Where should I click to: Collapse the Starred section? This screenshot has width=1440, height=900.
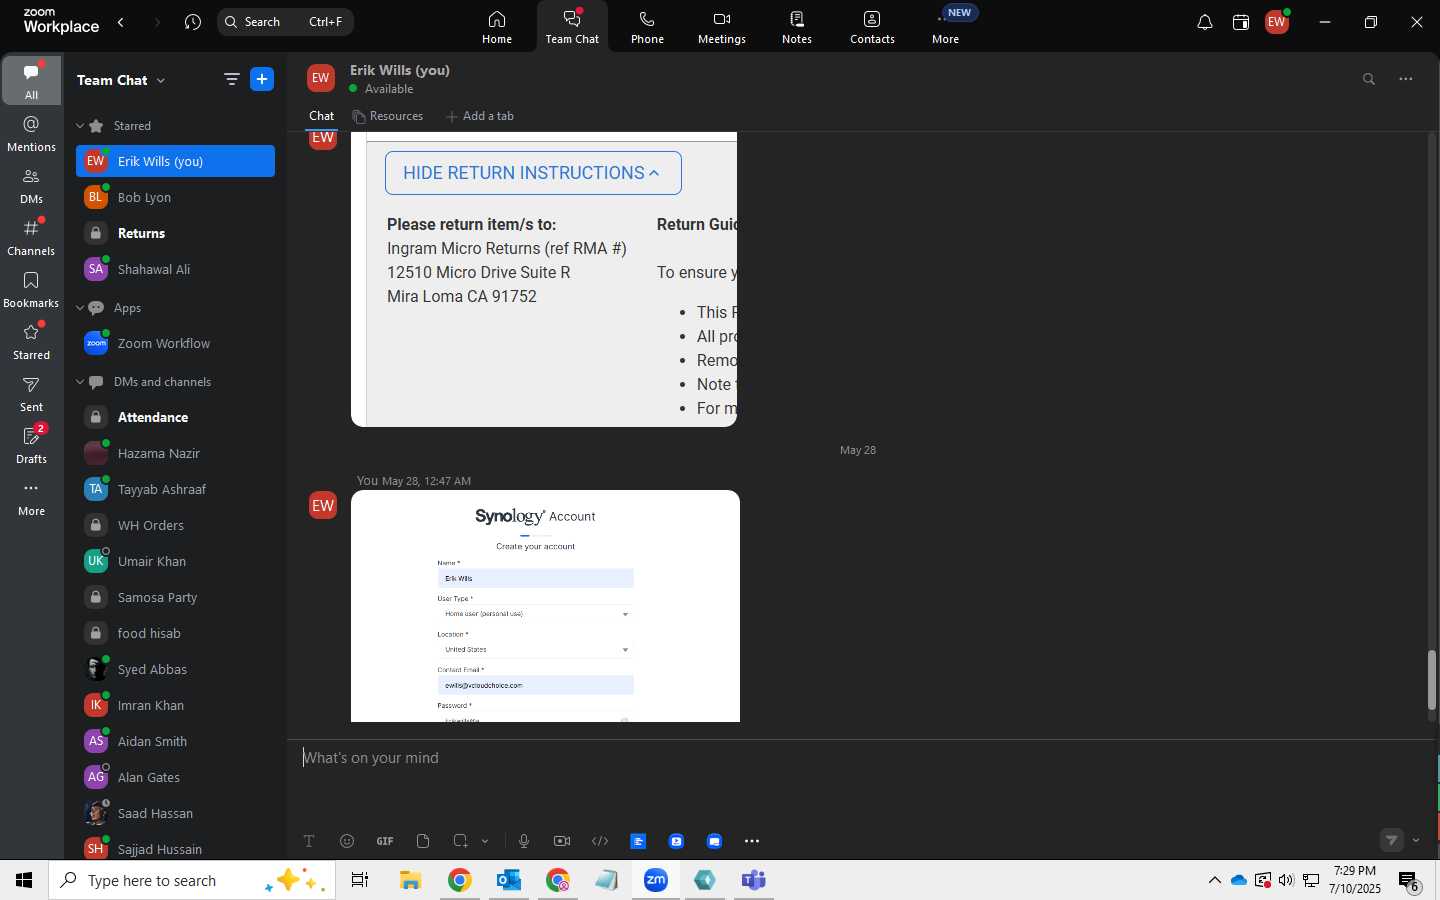pos(80,126)
